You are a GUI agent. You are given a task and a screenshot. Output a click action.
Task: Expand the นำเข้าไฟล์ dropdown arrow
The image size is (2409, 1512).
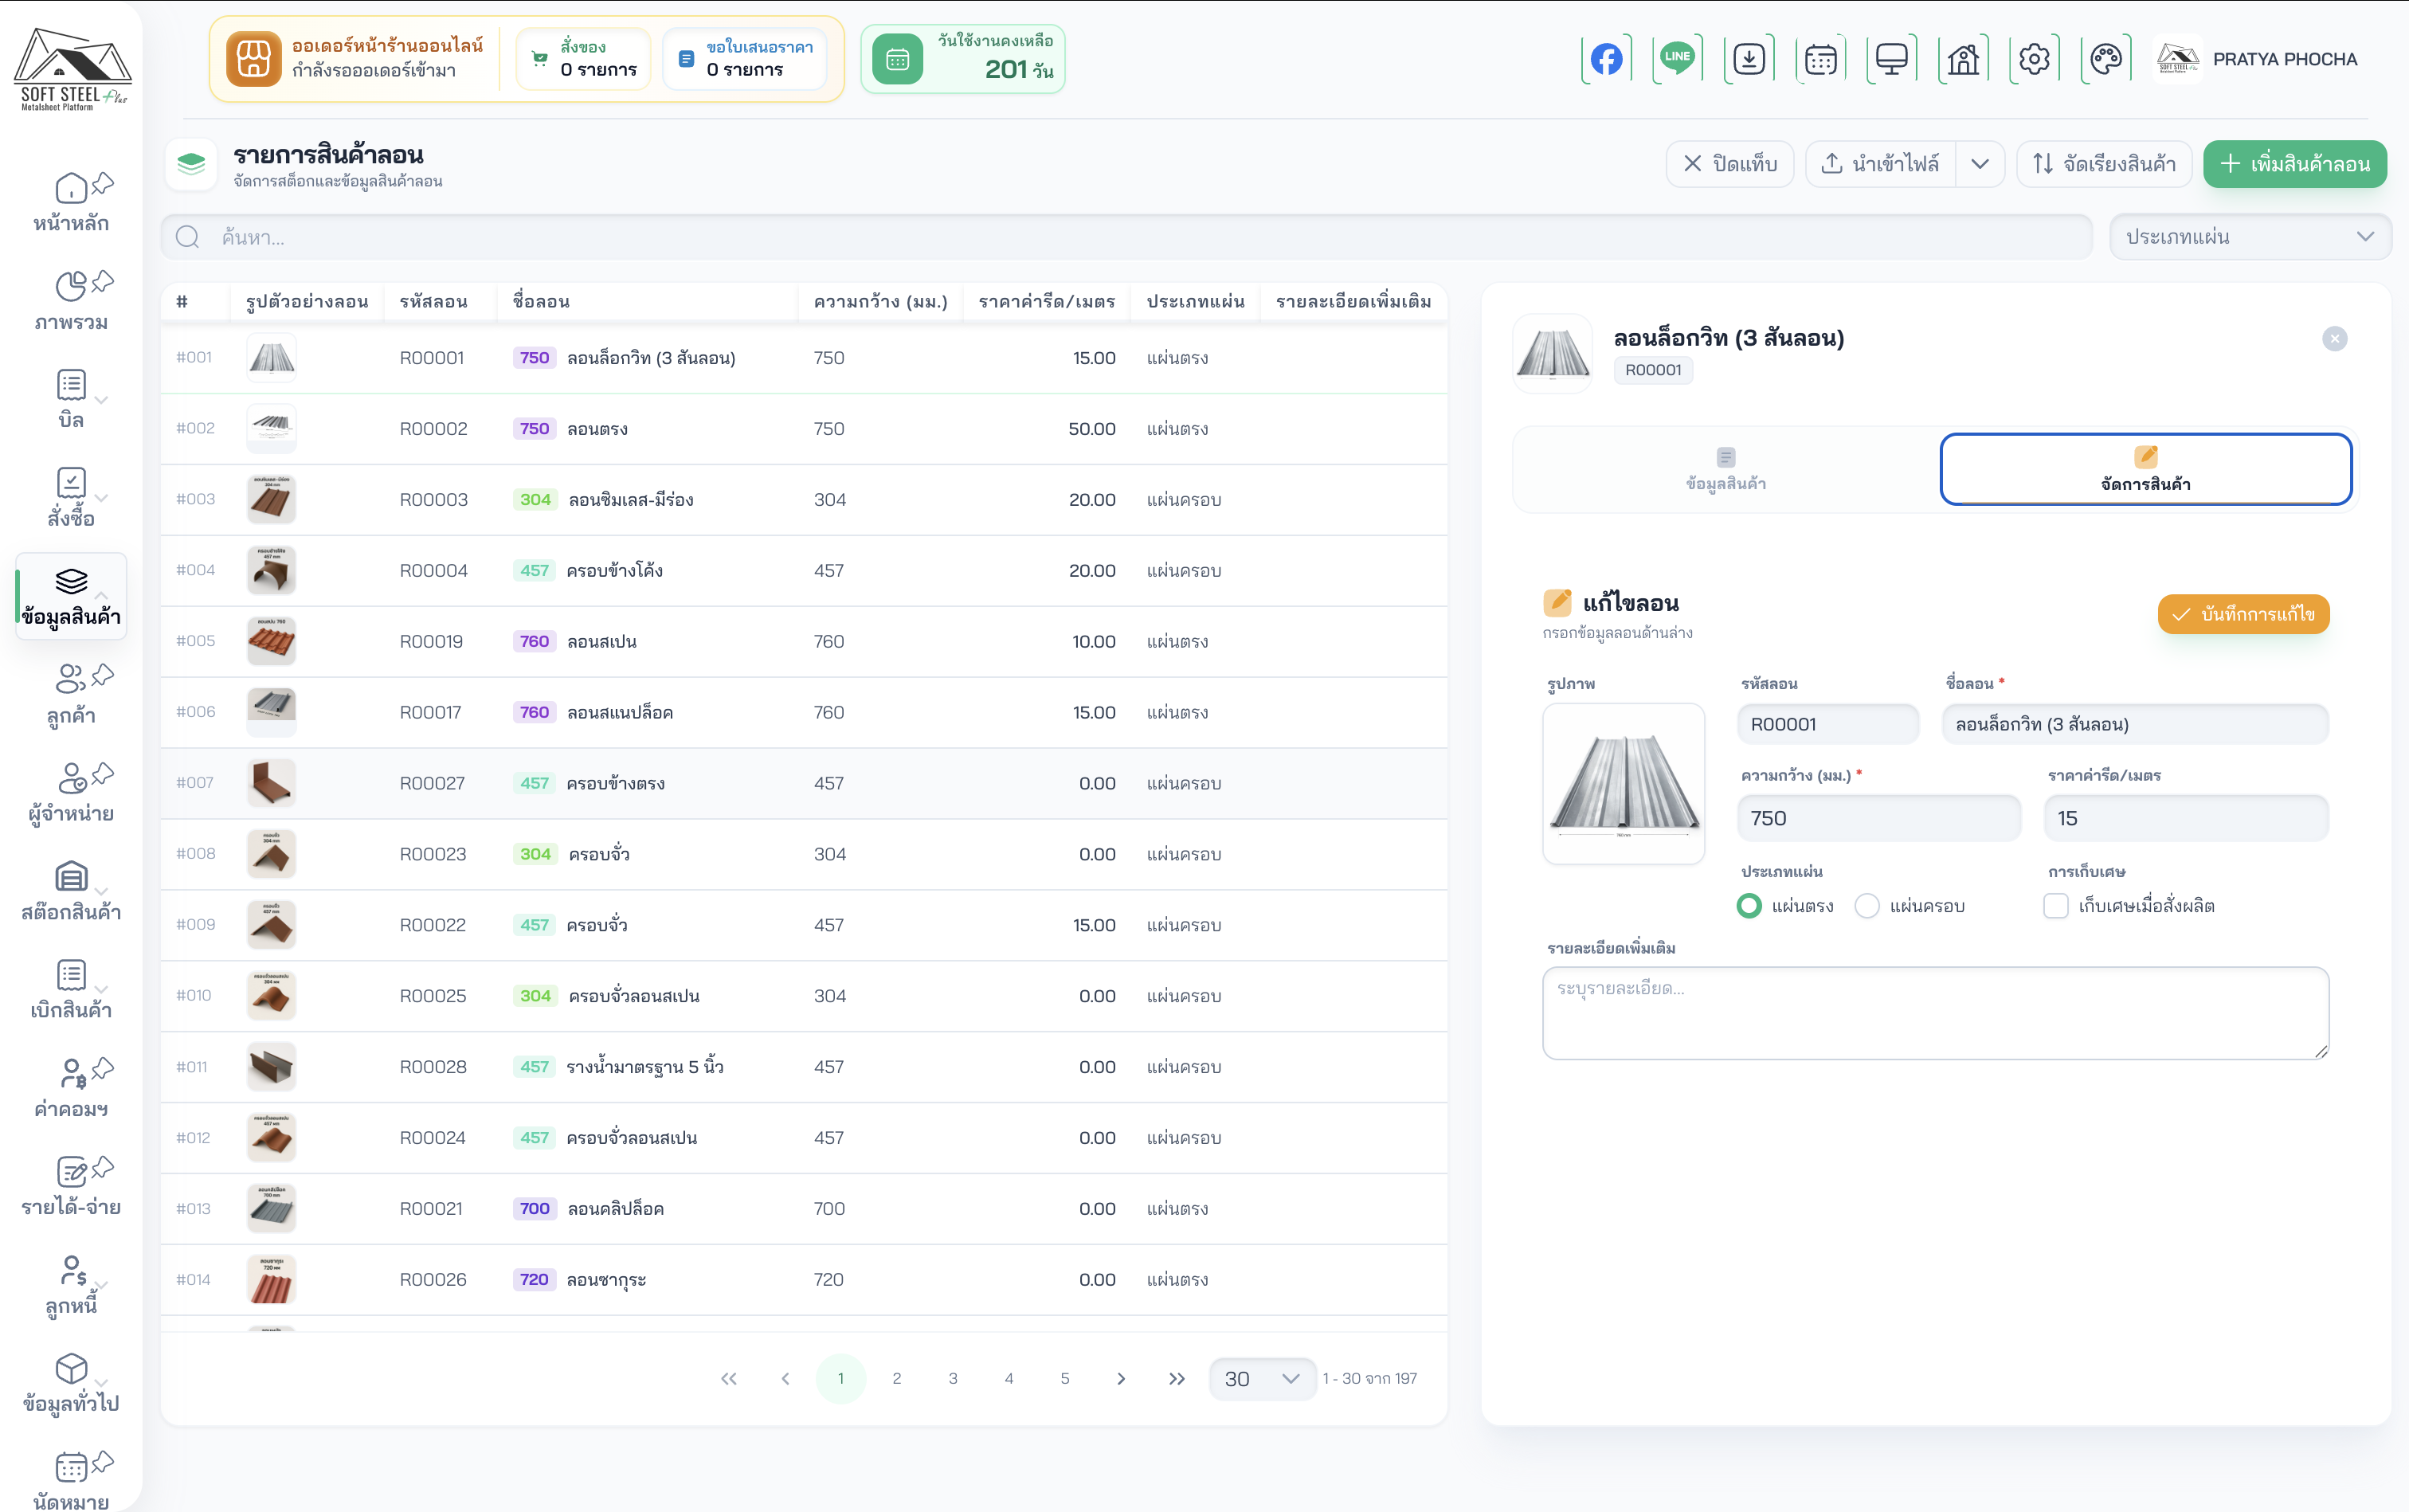tap(1980, 164)
